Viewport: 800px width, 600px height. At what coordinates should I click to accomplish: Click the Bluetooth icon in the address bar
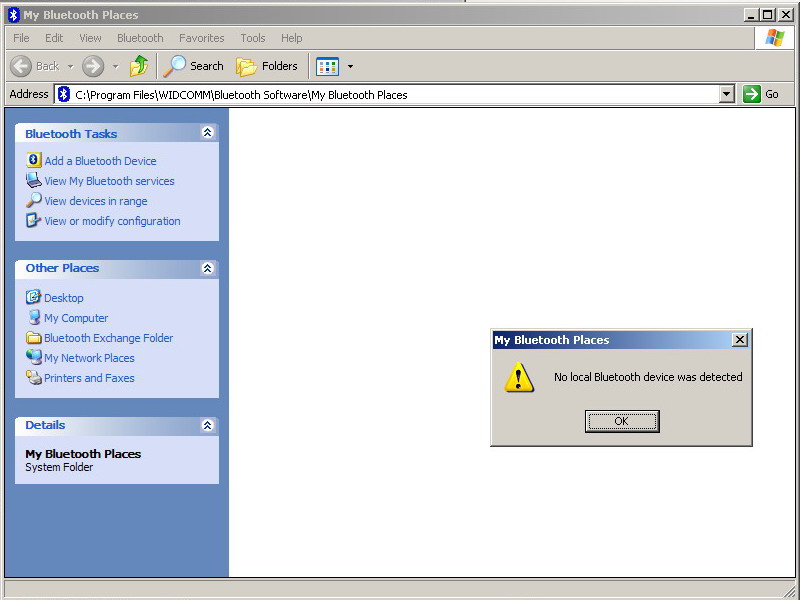click(64, 94)
